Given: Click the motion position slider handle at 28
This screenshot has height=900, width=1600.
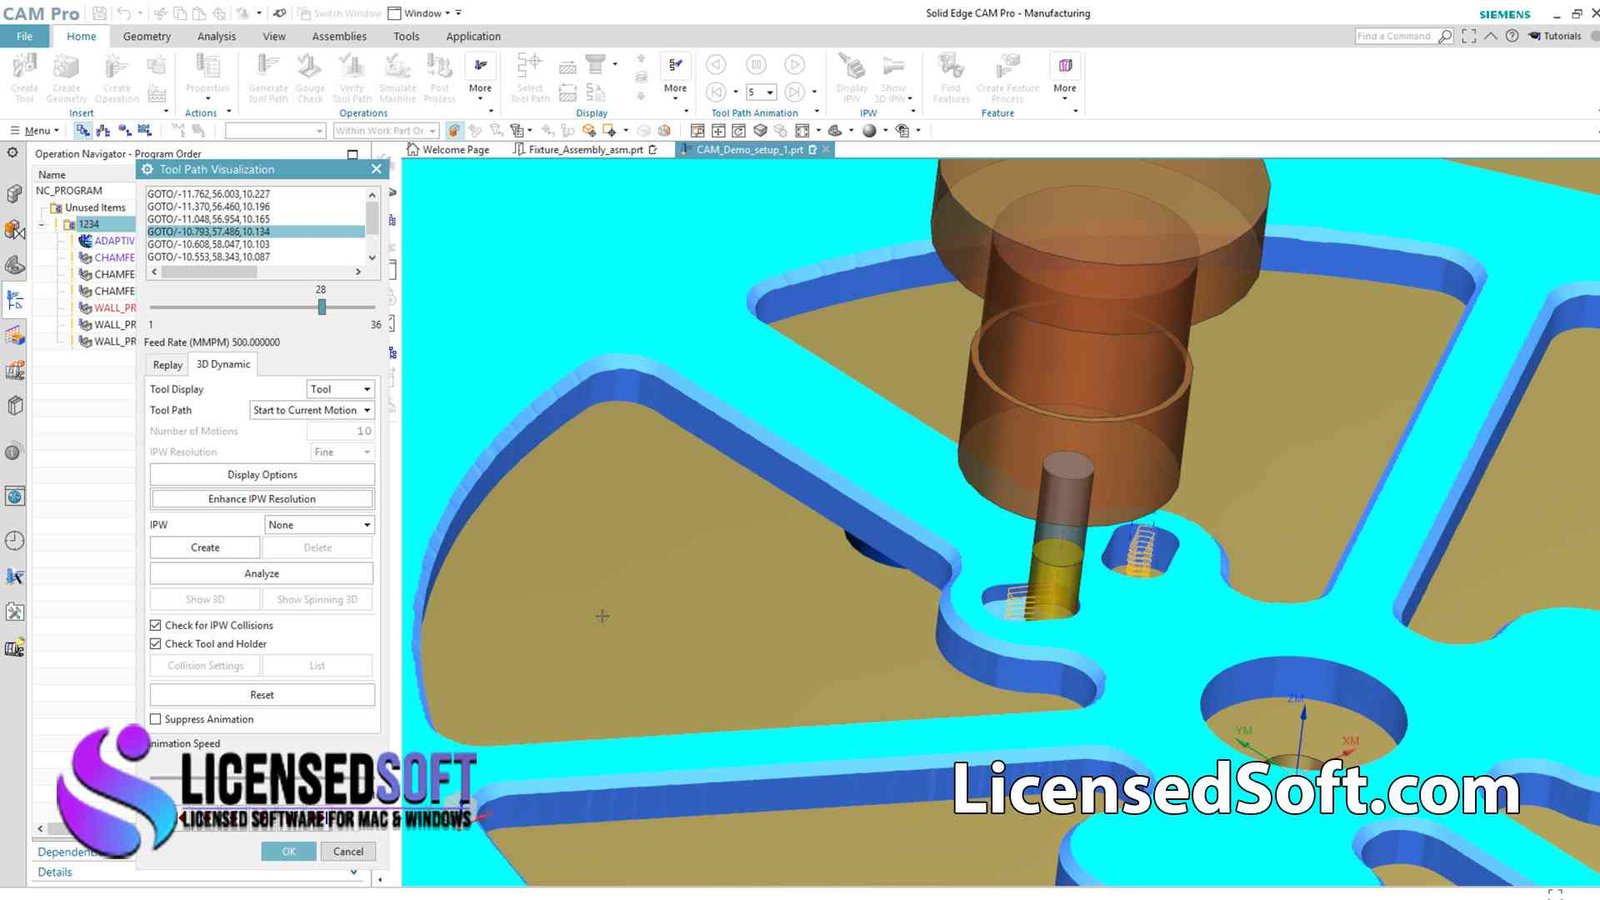Looking at the screenshot, I should tap(322, 307).
